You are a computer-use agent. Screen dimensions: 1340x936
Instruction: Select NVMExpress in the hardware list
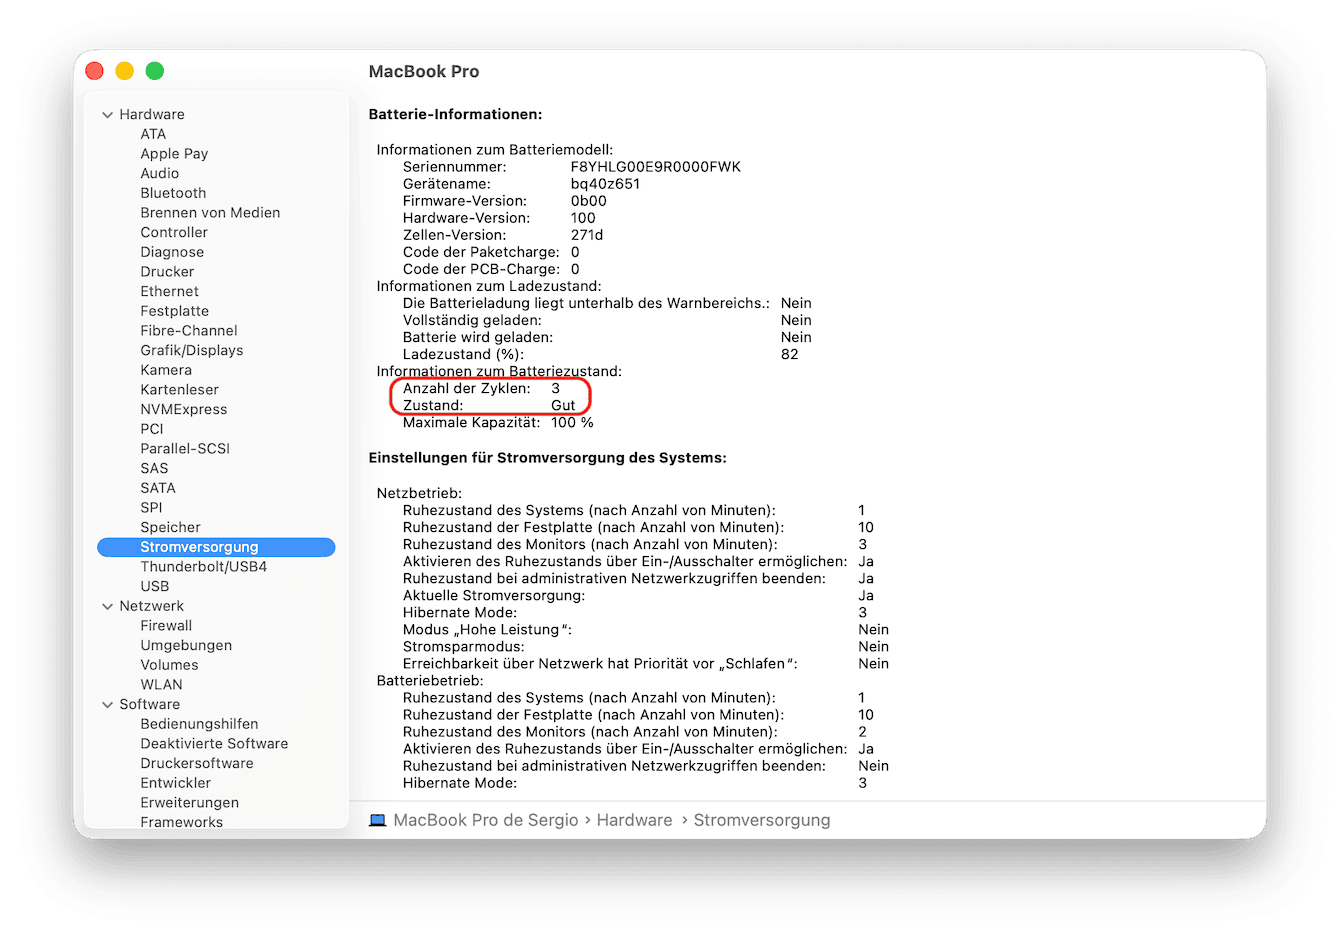183,409
